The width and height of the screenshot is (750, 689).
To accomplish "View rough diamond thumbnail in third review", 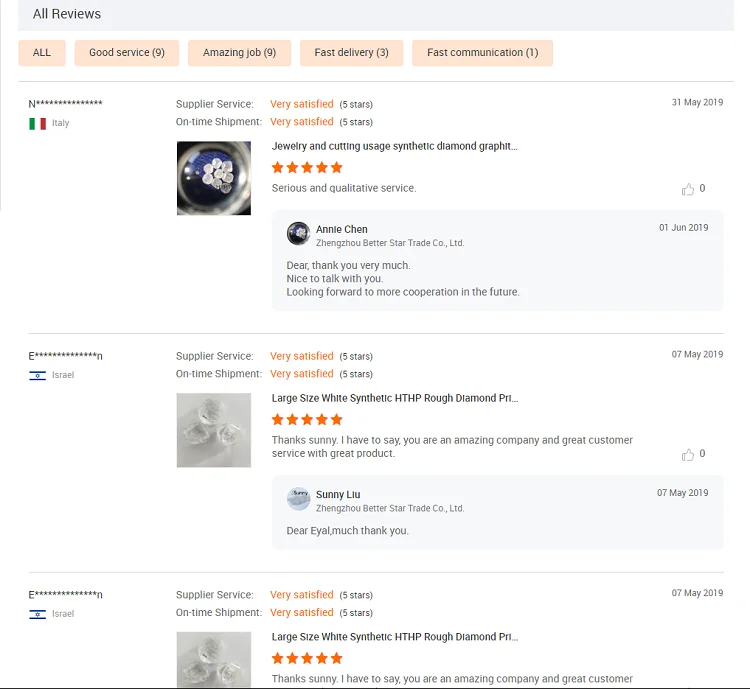I will (x=214, y=660).
